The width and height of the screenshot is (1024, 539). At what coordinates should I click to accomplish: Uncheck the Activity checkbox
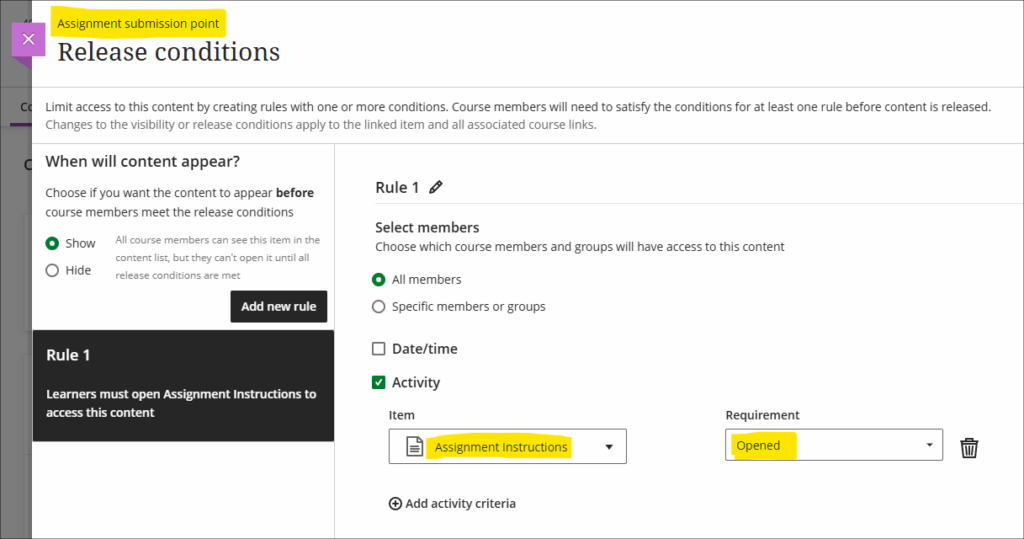click(x=379, y=382)
